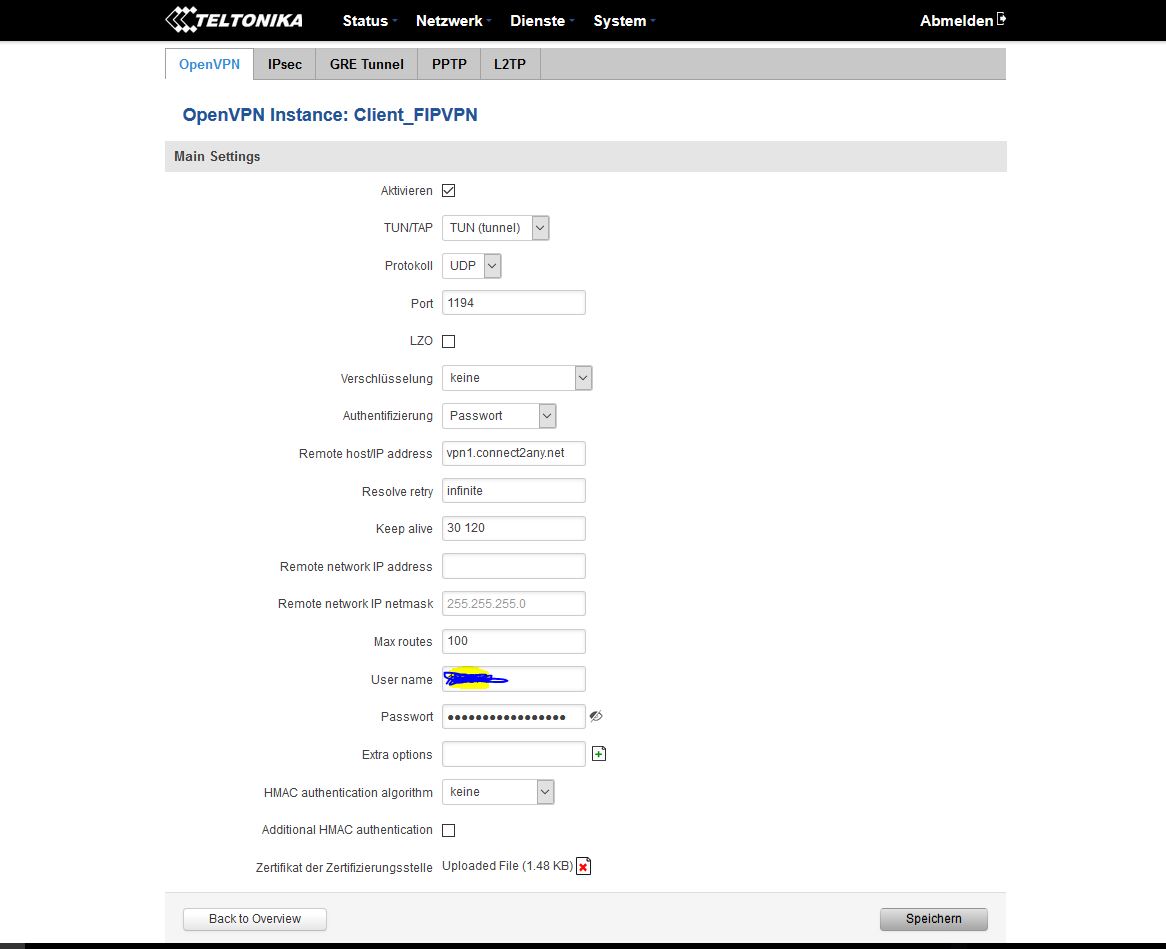Open HMAC authentication algorithm dropdown
Screen dimensions: 1166x949
pos(498,792)
